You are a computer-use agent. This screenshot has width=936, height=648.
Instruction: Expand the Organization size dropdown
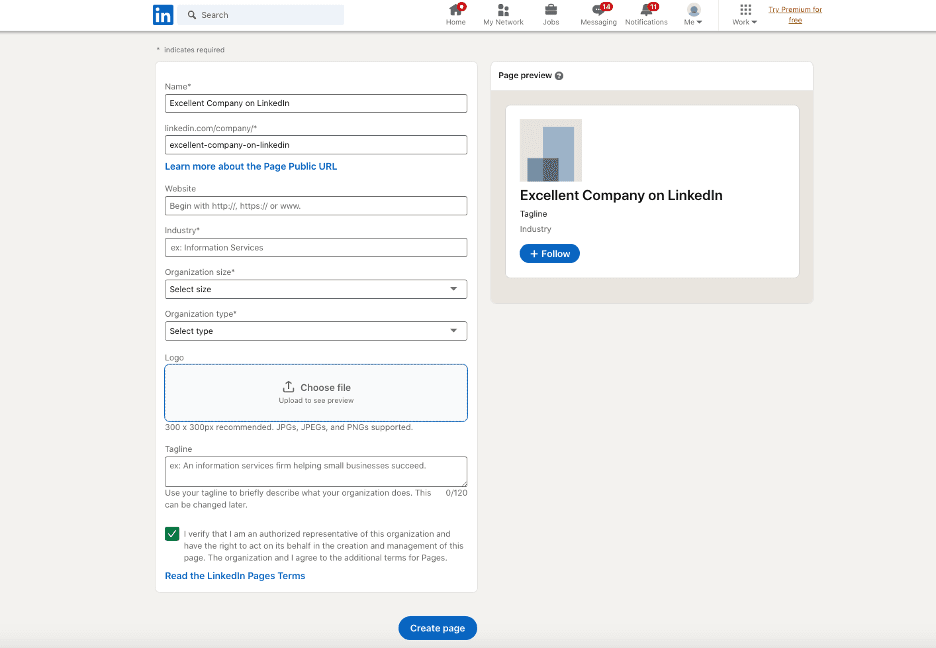tap(316, 288)
